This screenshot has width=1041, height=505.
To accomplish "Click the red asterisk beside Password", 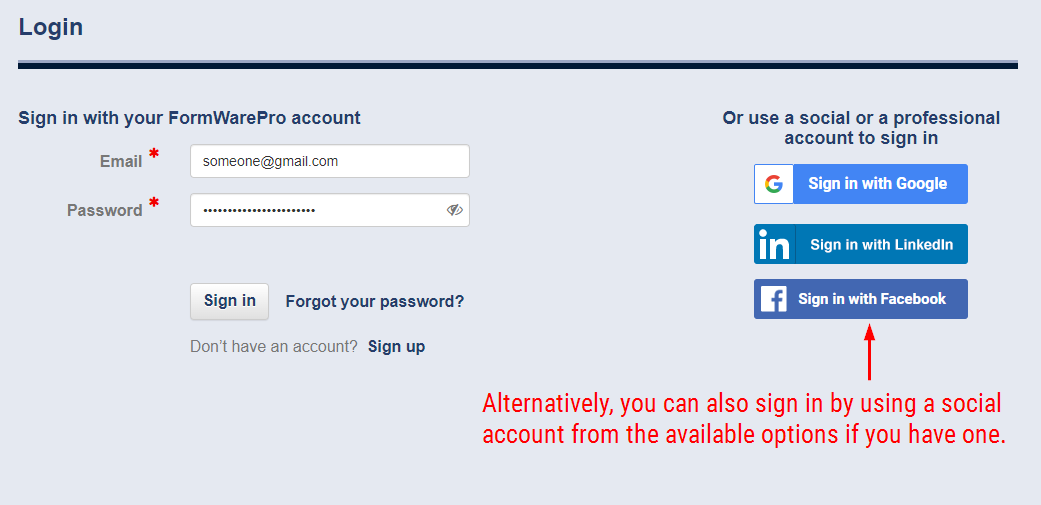I will 154,203.
